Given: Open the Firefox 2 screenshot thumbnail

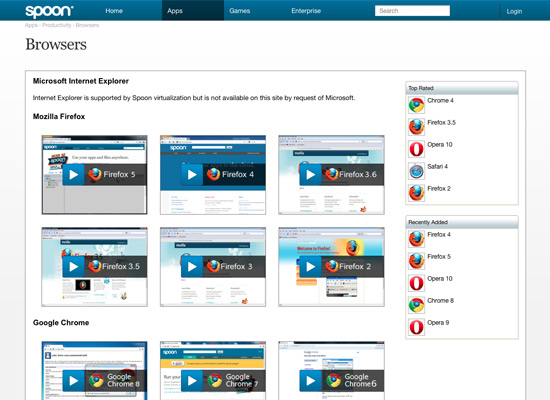Looking at the screenshot, I should click(331, 267).
